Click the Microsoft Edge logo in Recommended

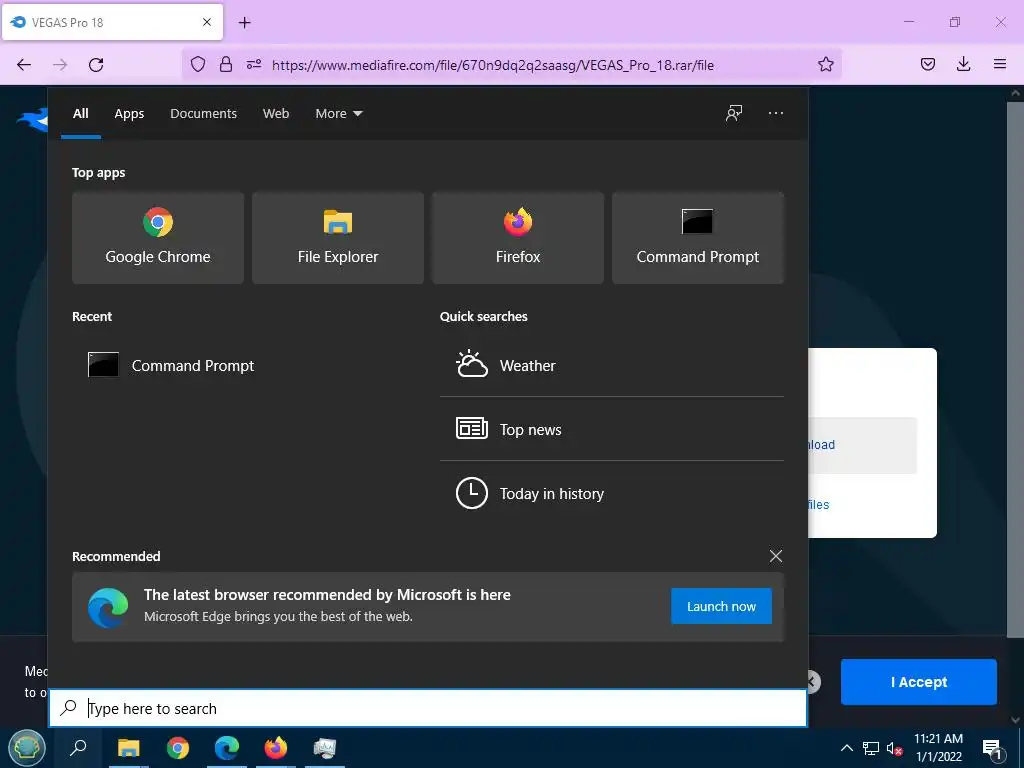pyautogui.click(x=108, y=607)
